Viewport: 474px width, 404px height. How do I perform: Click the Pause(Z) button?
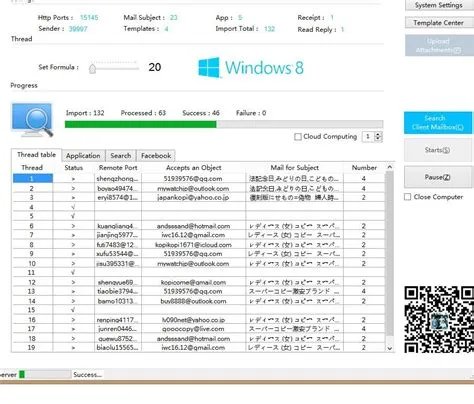(x=438, y=177)
